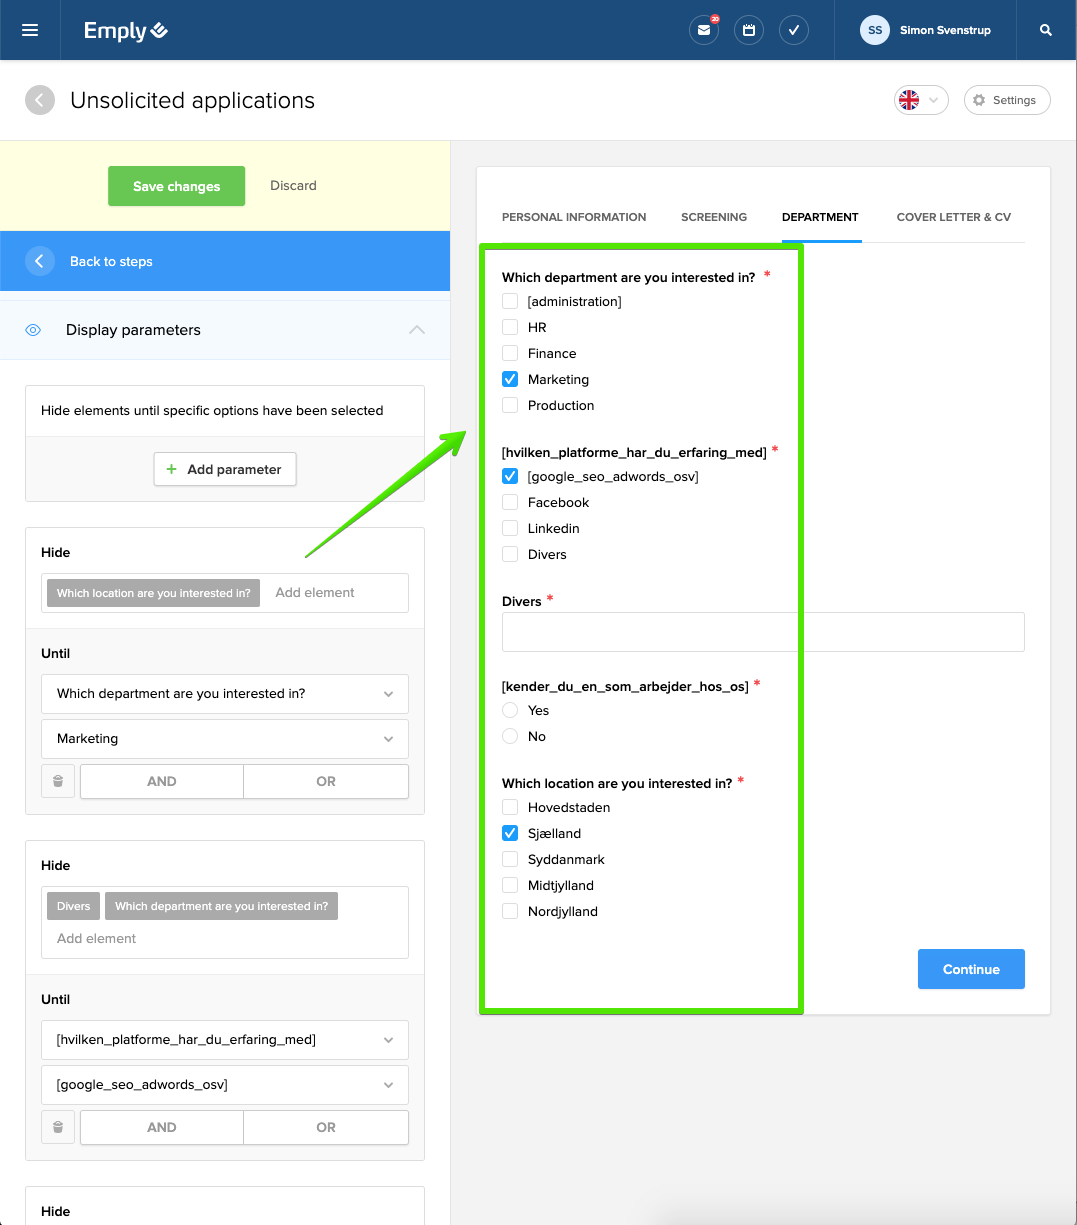Collapse the Display parameters section
Image resolution: width=1077 pixels, height=1225 pixels.
pos(417,330)
